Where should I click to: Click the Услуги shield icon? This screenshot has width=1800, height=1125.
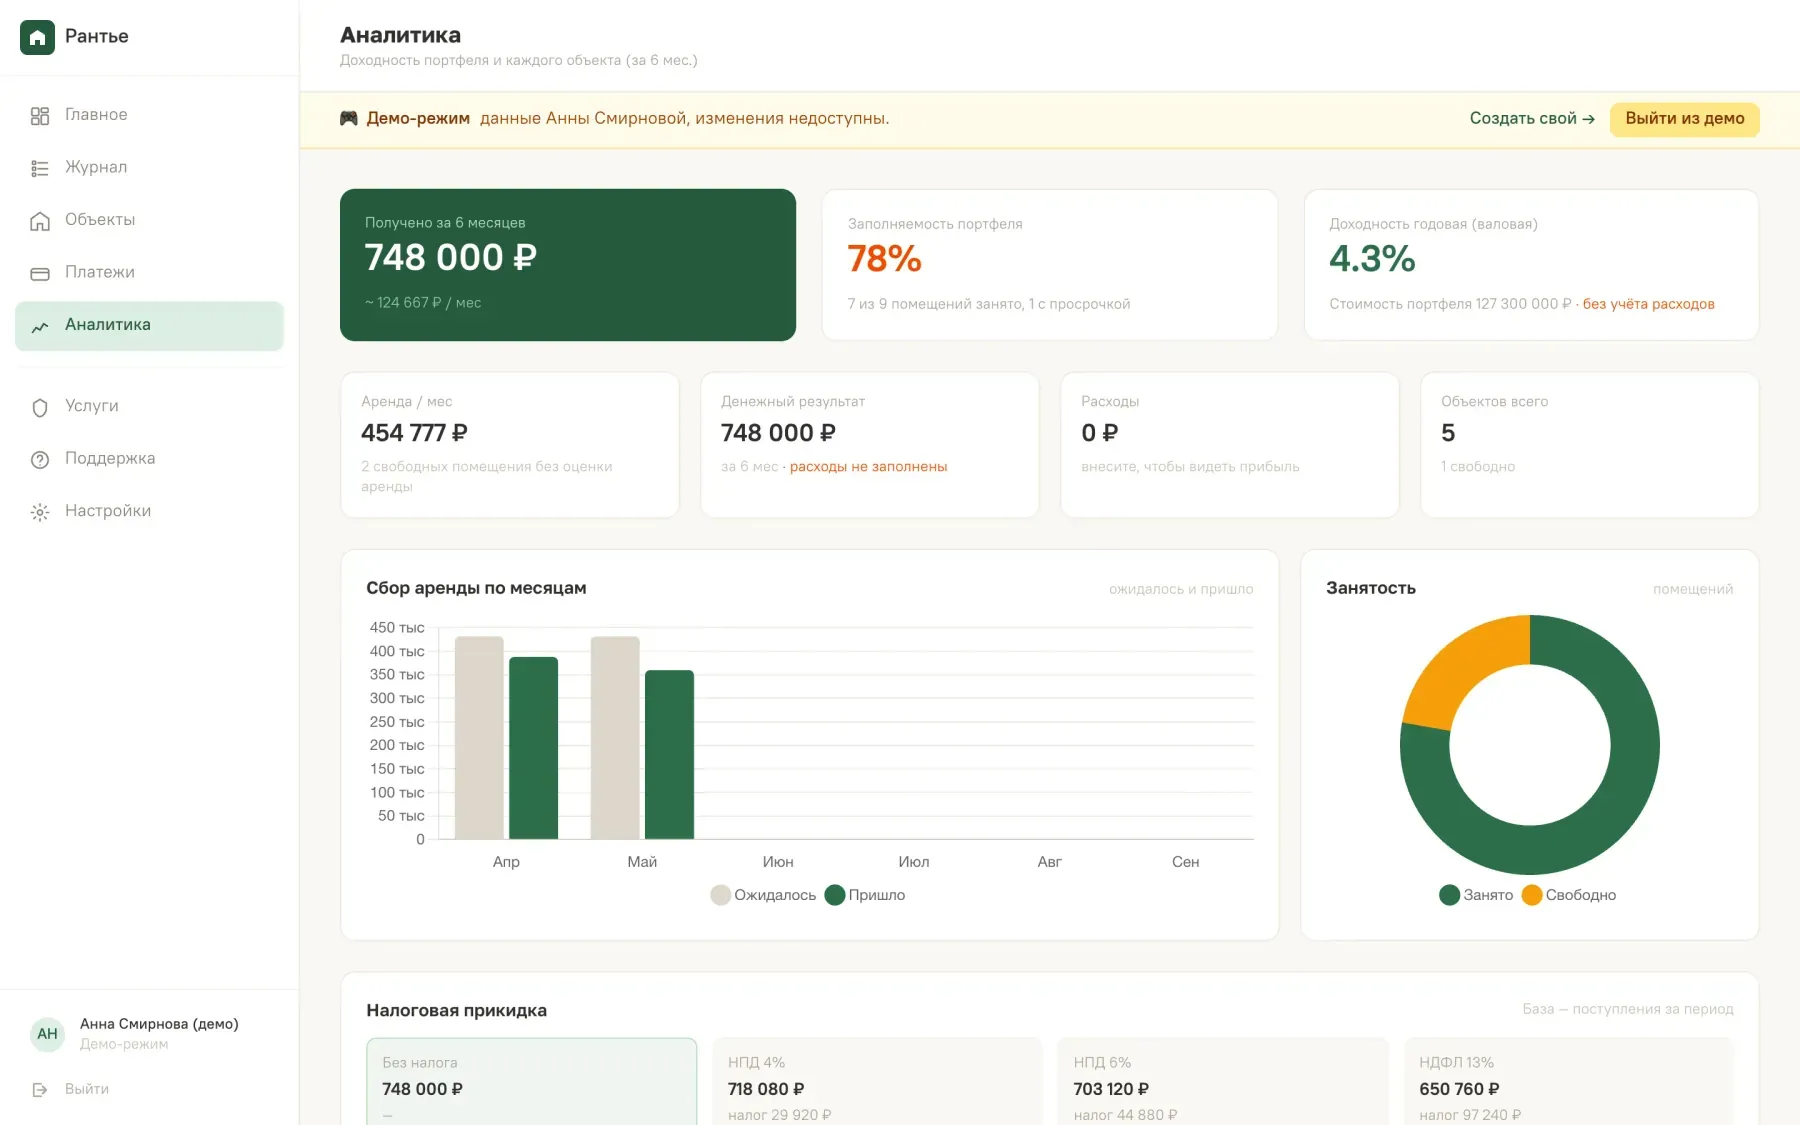[40, 407]
